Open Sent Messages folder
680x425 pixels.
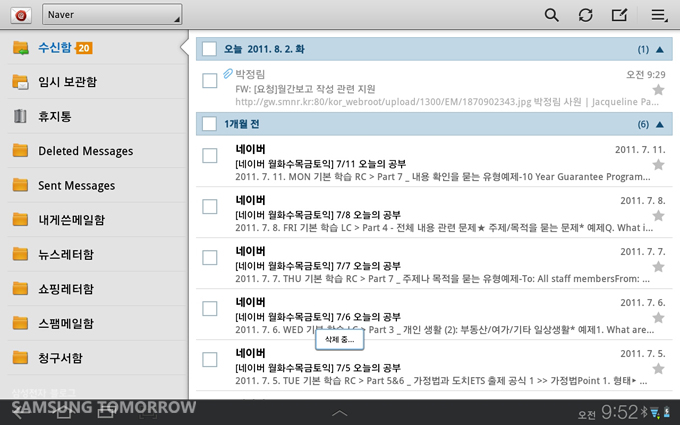[96, 185]
